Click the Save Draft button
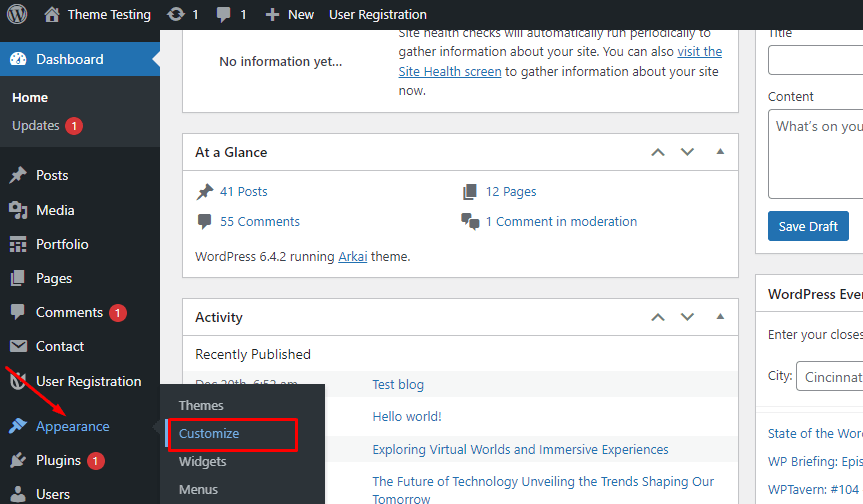 pyautogui.click(x=808, y=226)
